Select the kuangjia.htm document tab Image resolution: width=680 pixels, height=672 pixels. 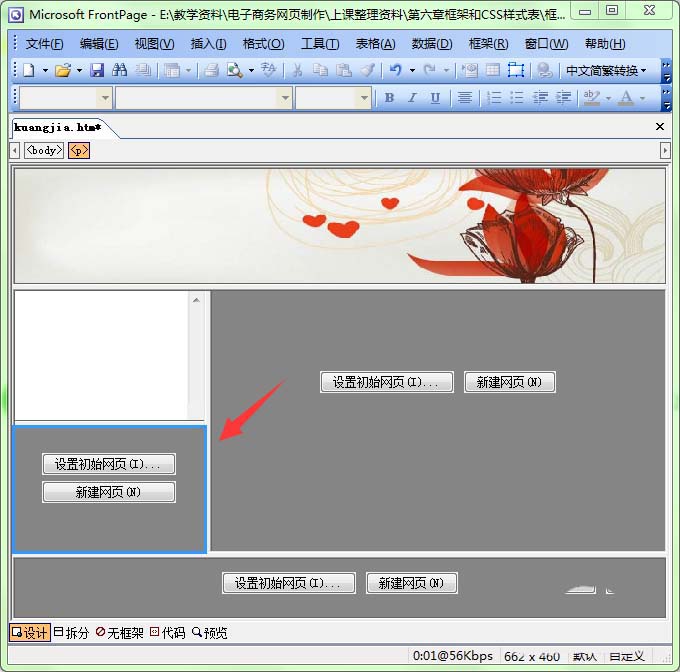point(57,127)
